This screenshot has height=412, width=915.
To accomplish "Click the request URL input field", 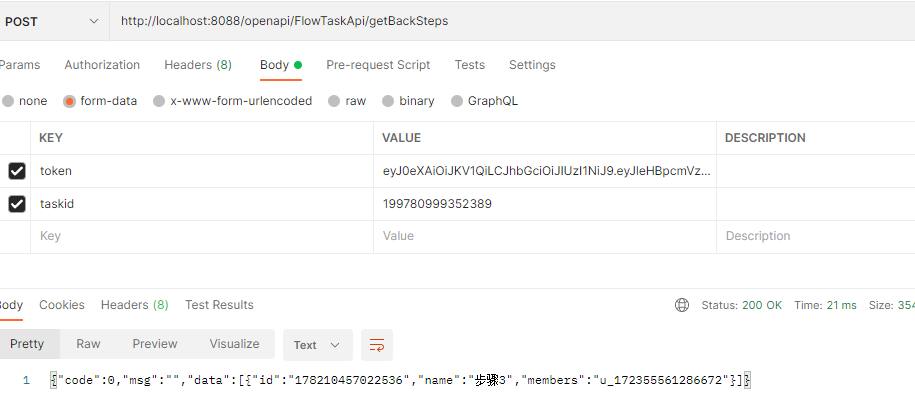I will pos(500,21).
